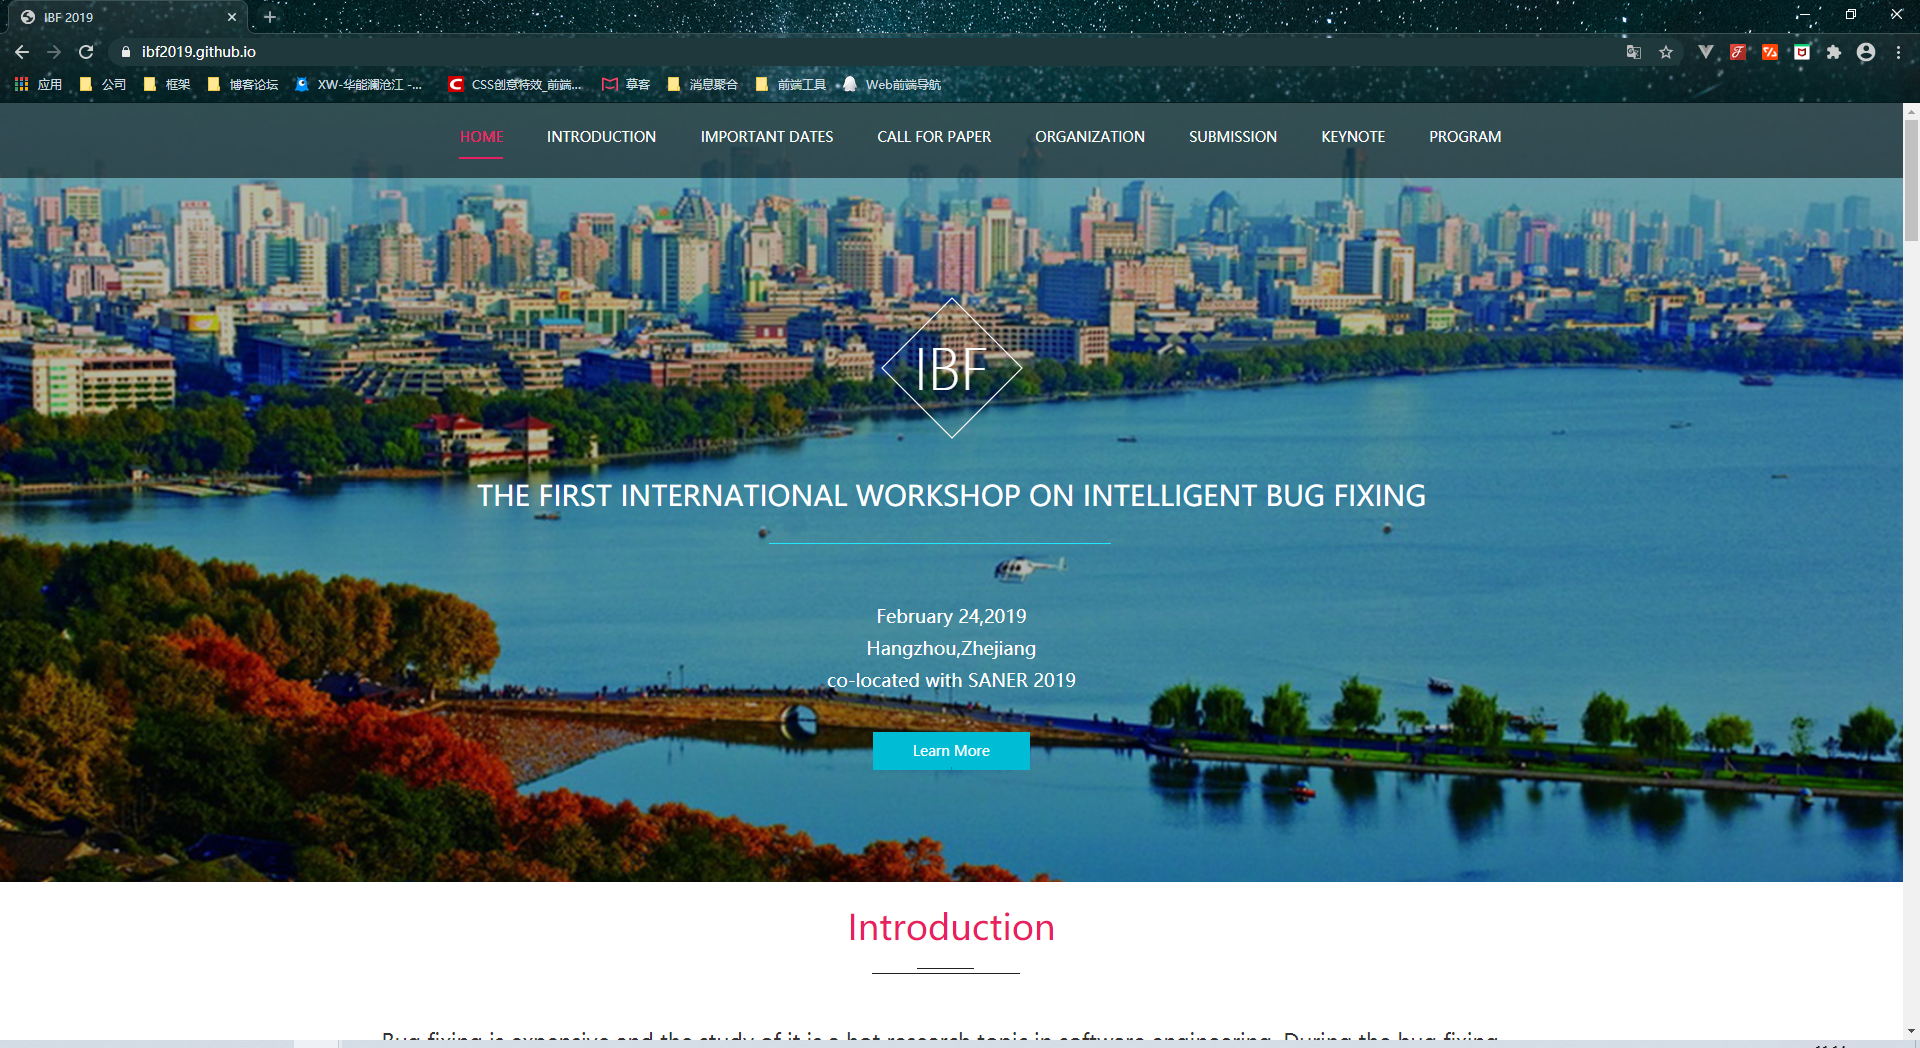Open the PROGRAM section

click(x=1465, y=137)
